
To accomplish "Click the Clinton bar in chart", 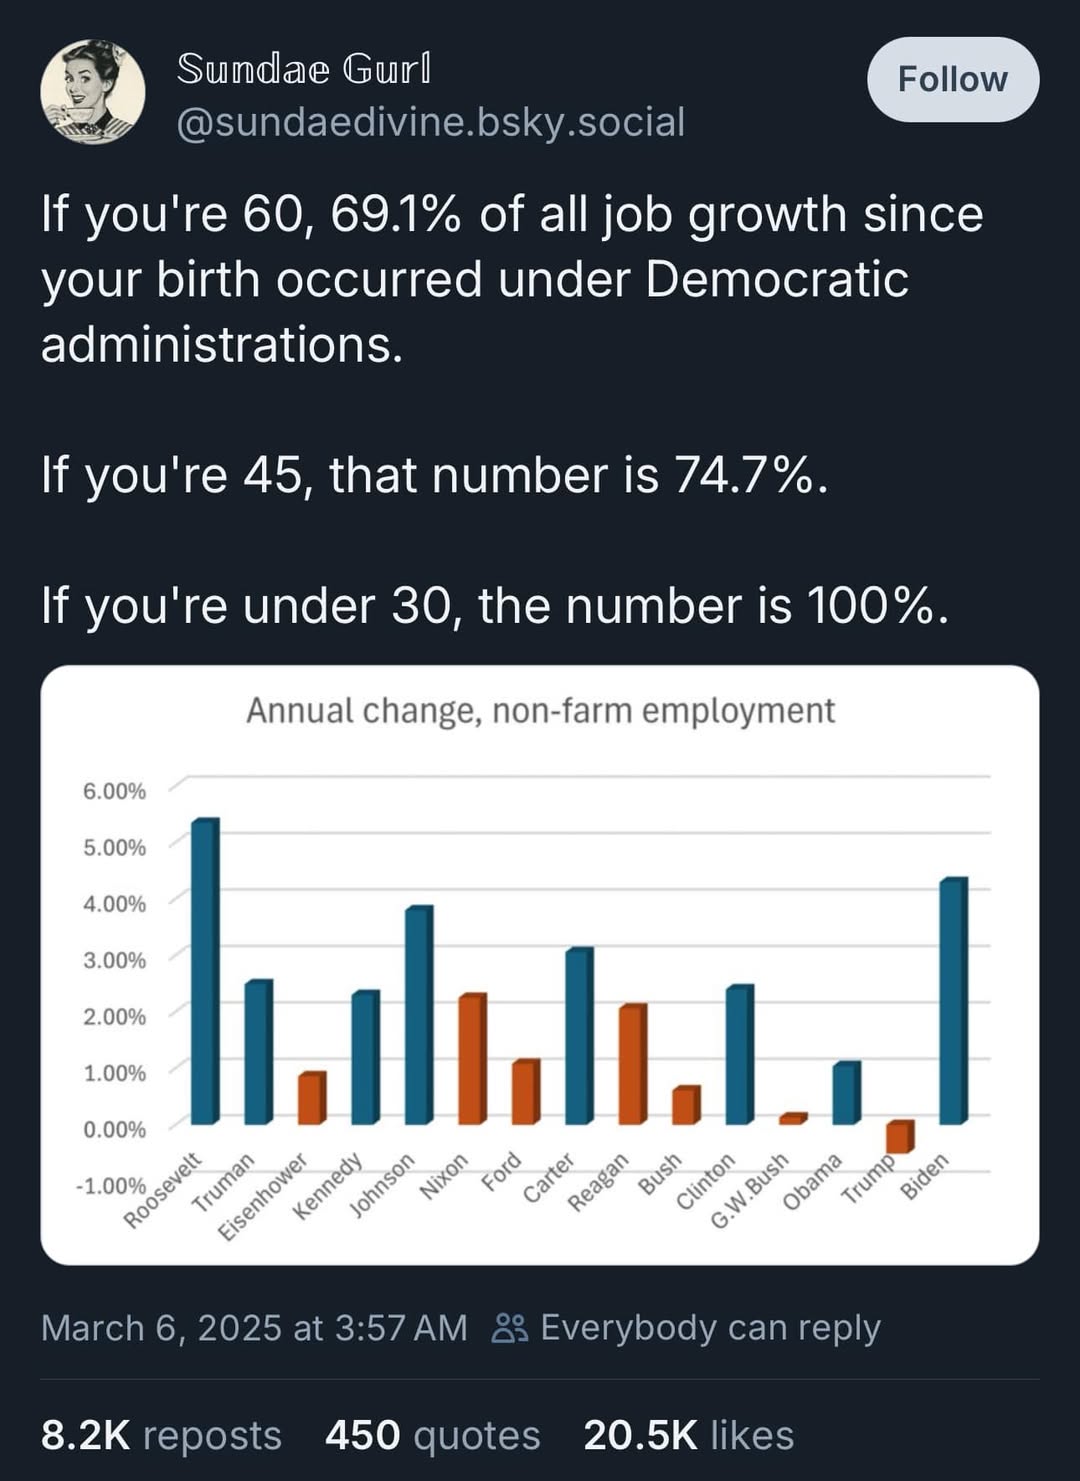I will click(738, 1054).
